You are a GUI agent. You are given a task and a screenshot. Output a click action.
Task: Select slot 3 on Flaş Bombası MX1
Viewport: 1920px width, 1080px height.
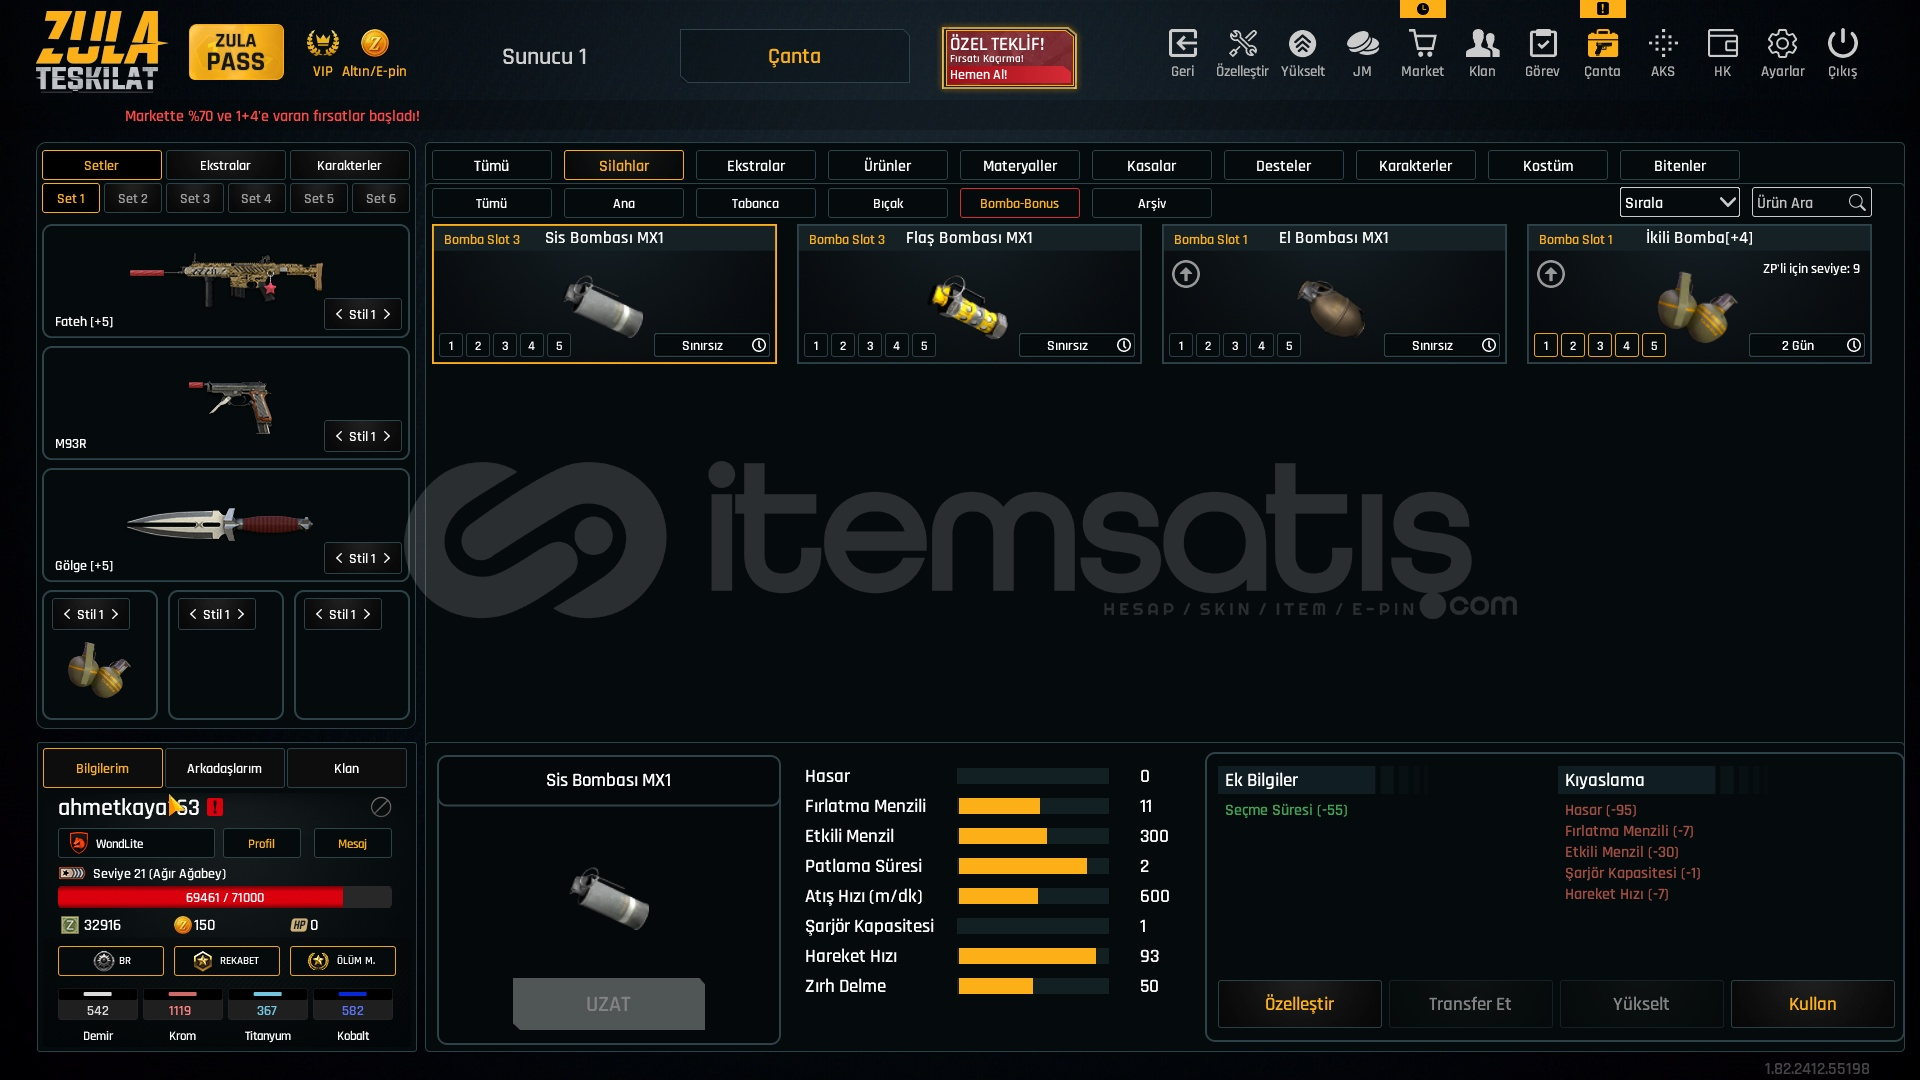coord(870,346)
